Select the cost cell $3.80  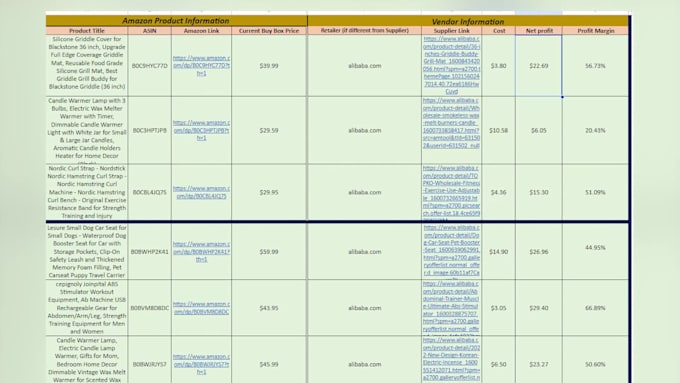tap(499, 65)
